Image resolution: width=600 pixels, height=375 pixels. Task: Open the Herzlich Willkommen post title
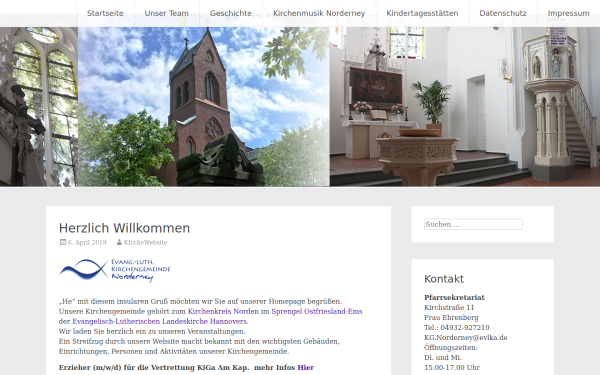tap(124, 228)
